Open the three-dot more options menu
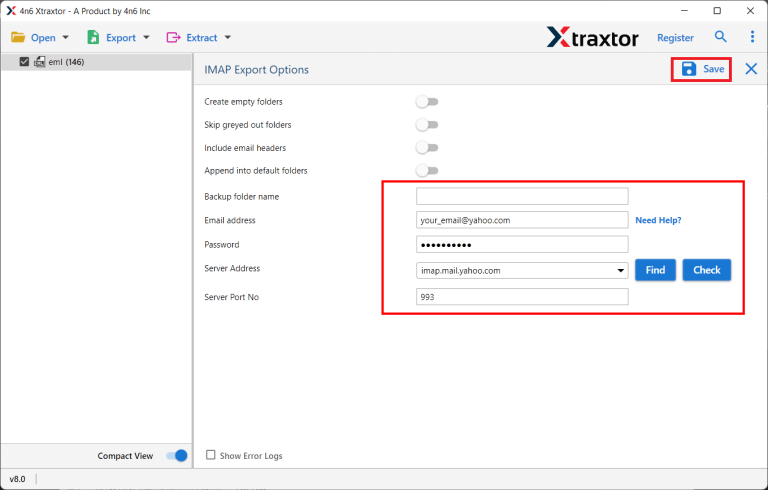Screen dimensions: 768x490 752,37
